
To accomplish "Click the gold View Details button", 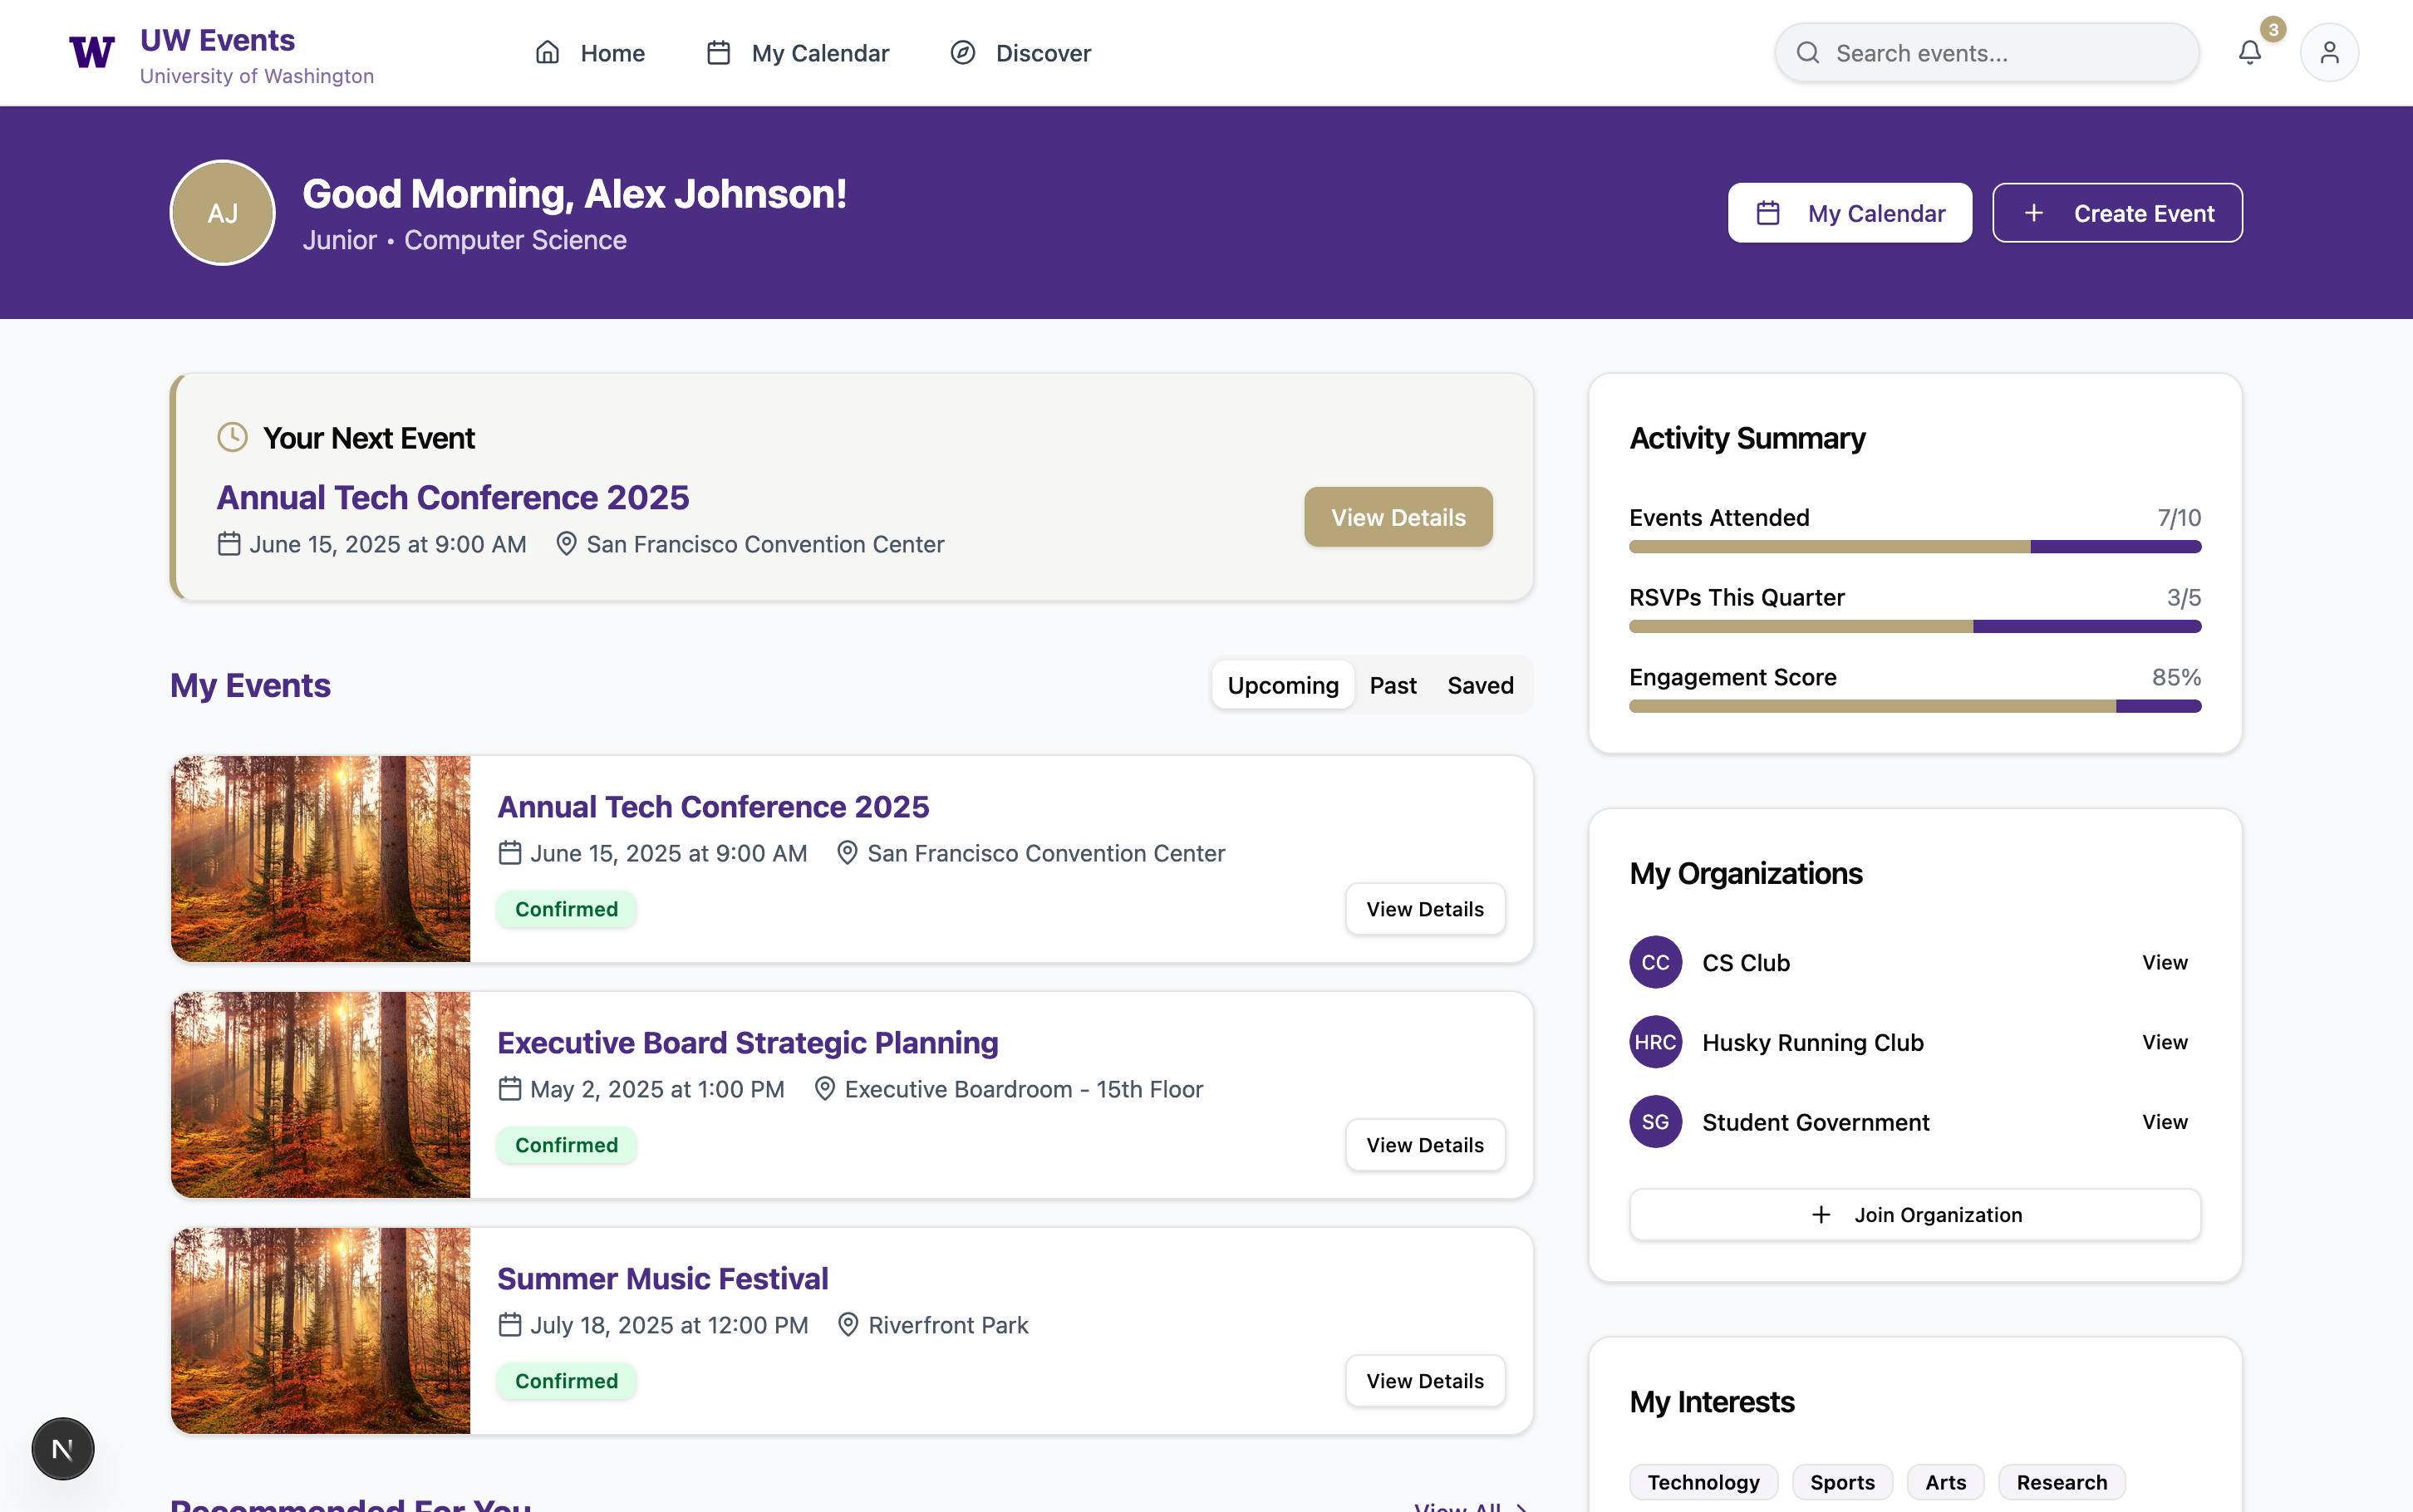I will (x=1397, y=517).
